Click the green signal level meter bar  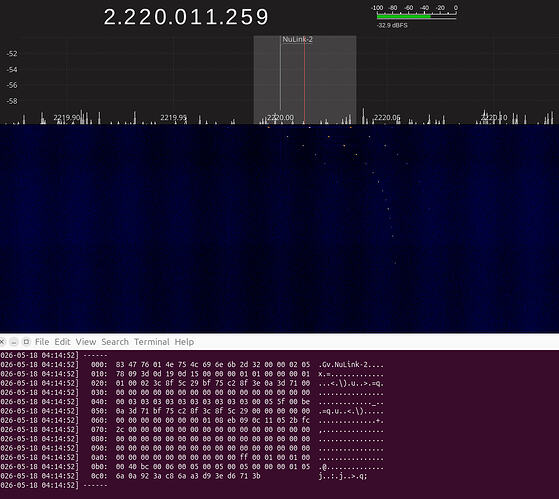pyautogui.click(x=404, y=16)
